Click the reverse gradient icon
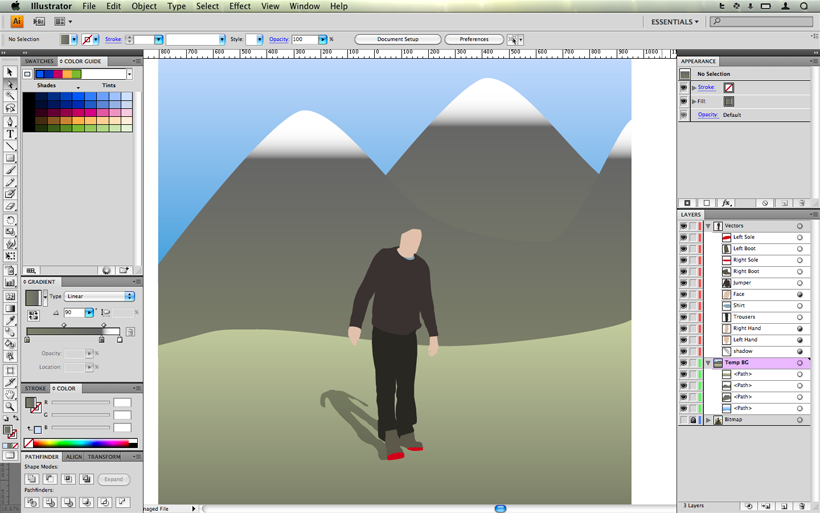820x513 pixels. [x=33, y=315]
